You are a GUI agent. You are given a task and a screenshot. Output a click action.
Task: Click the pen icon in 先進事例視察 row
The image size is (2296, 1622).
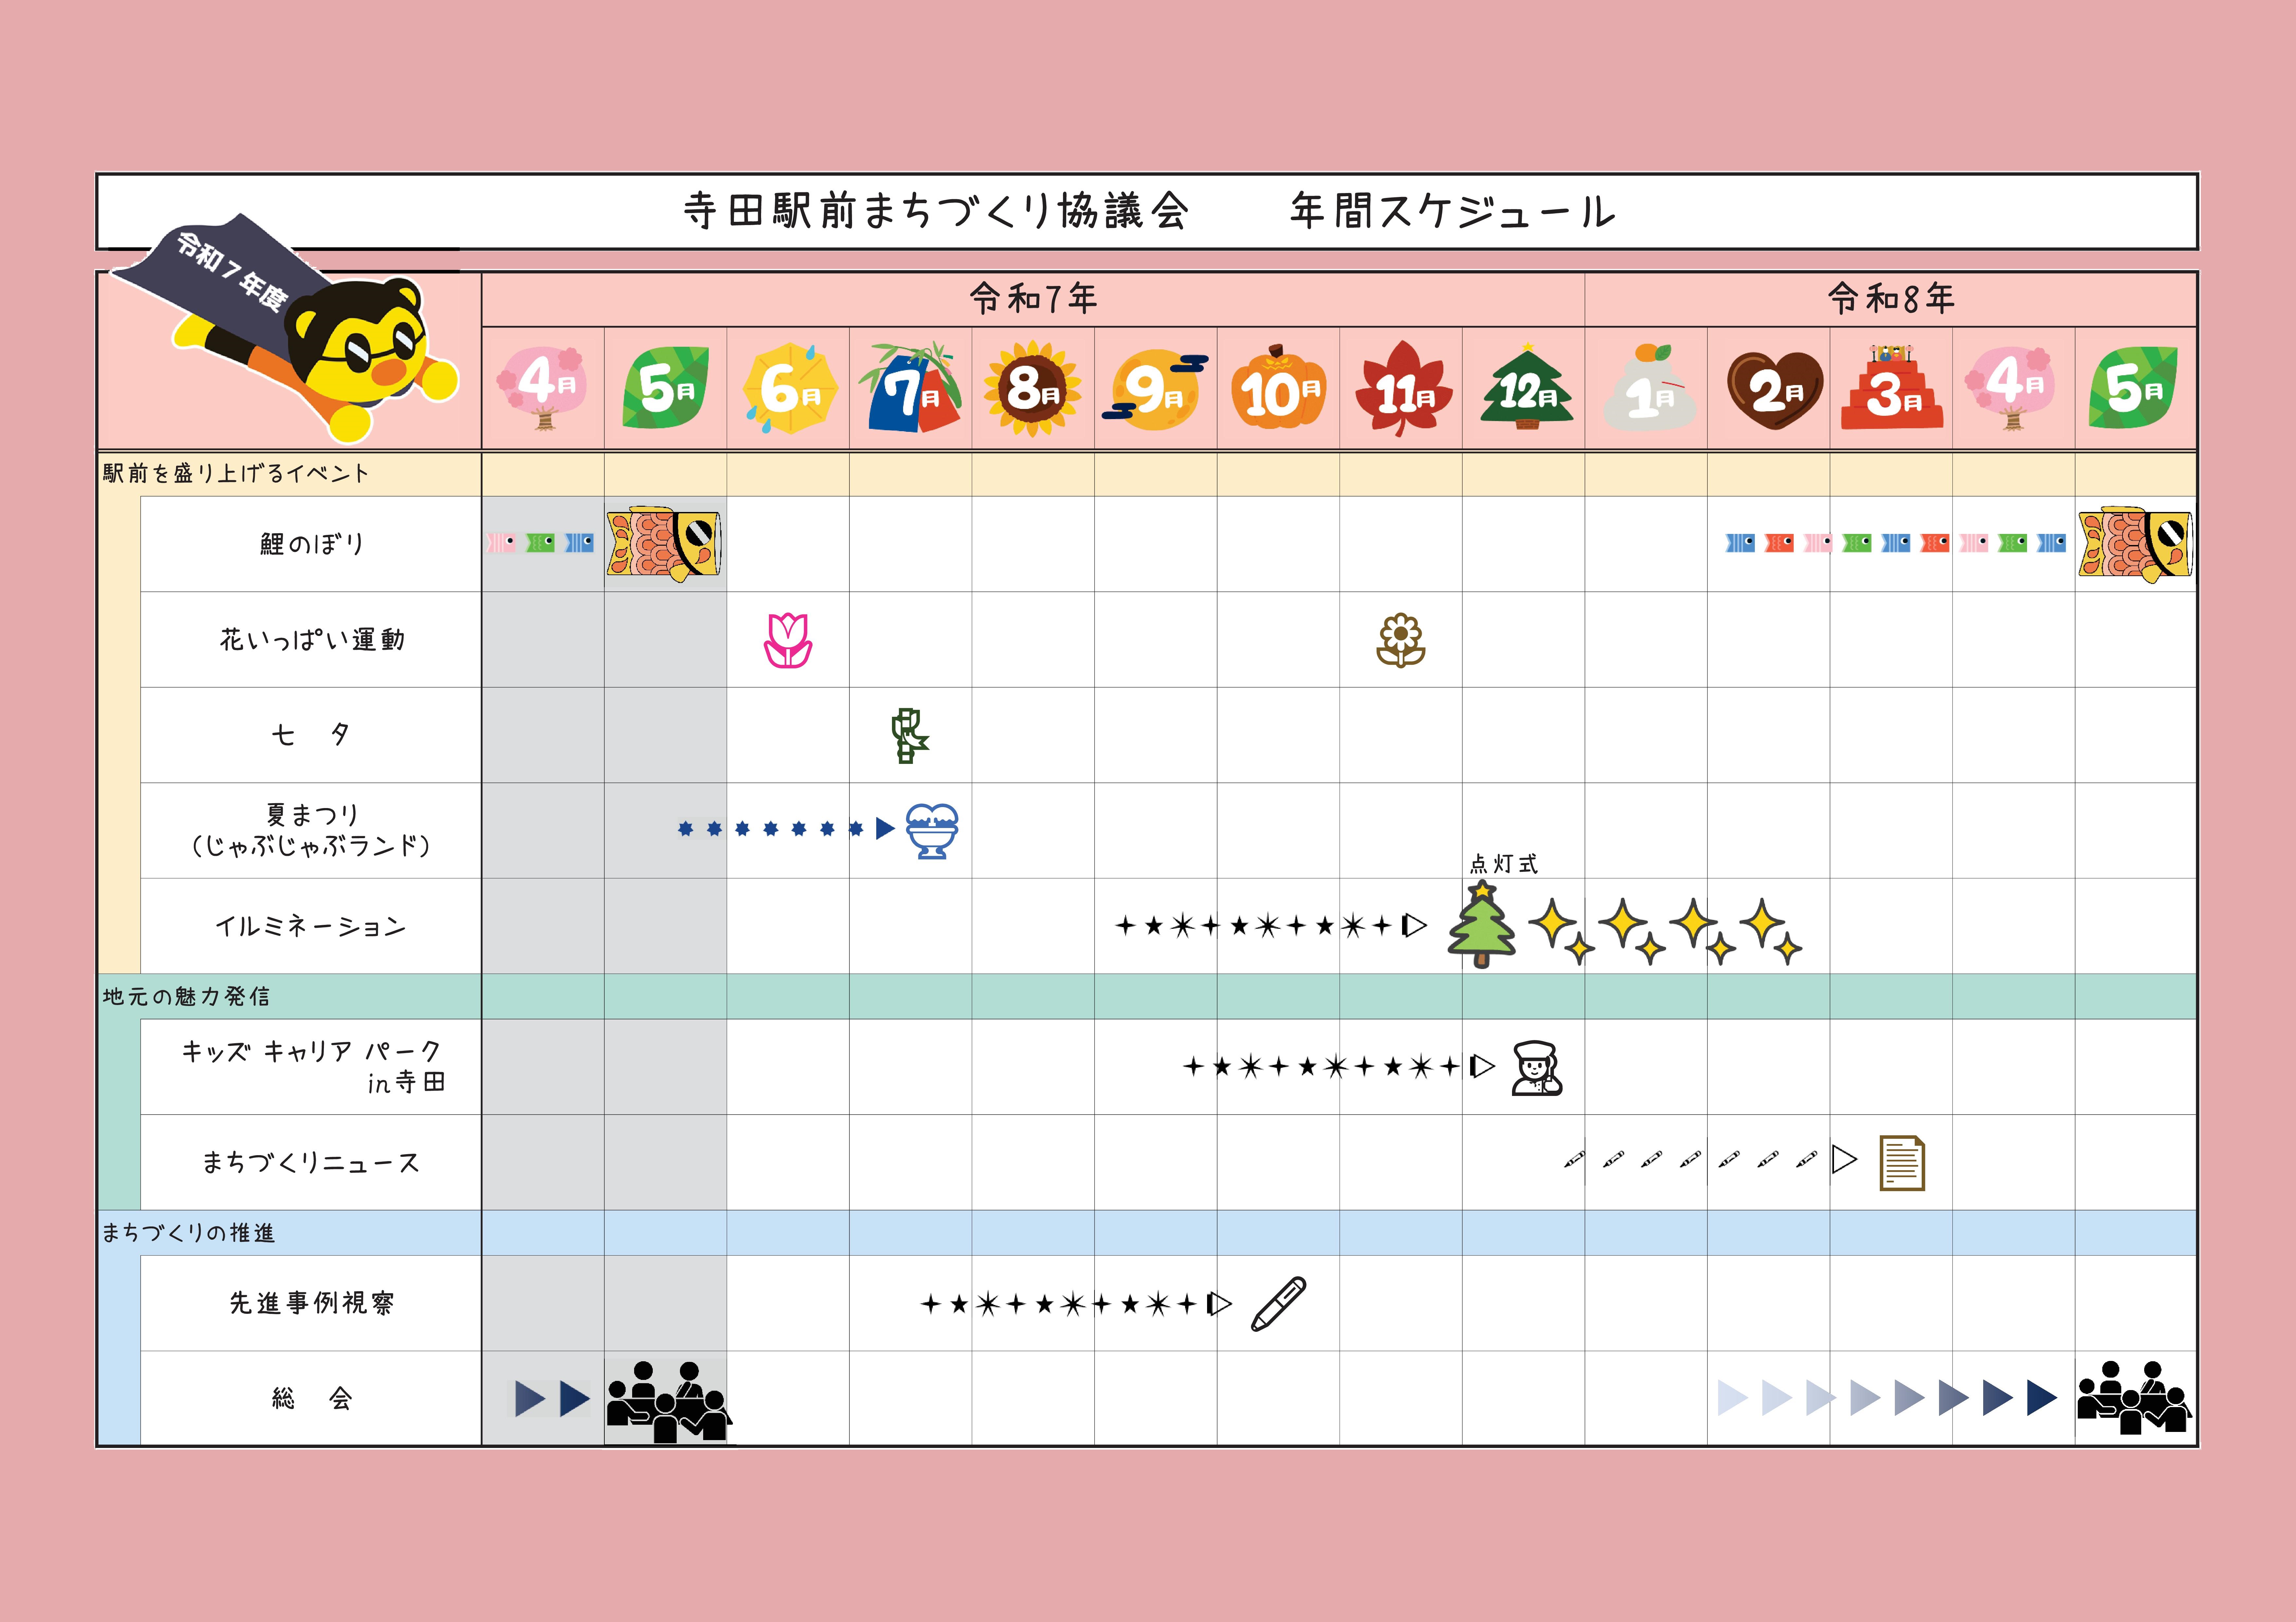1279,1304
